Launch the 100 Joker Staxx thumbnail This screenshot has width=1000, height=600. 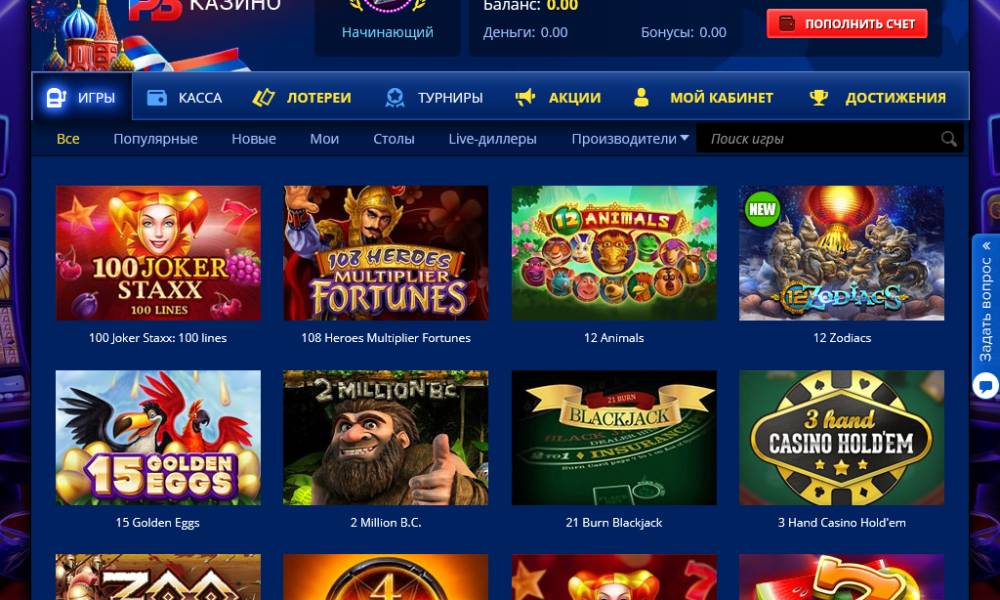point(158,252)
